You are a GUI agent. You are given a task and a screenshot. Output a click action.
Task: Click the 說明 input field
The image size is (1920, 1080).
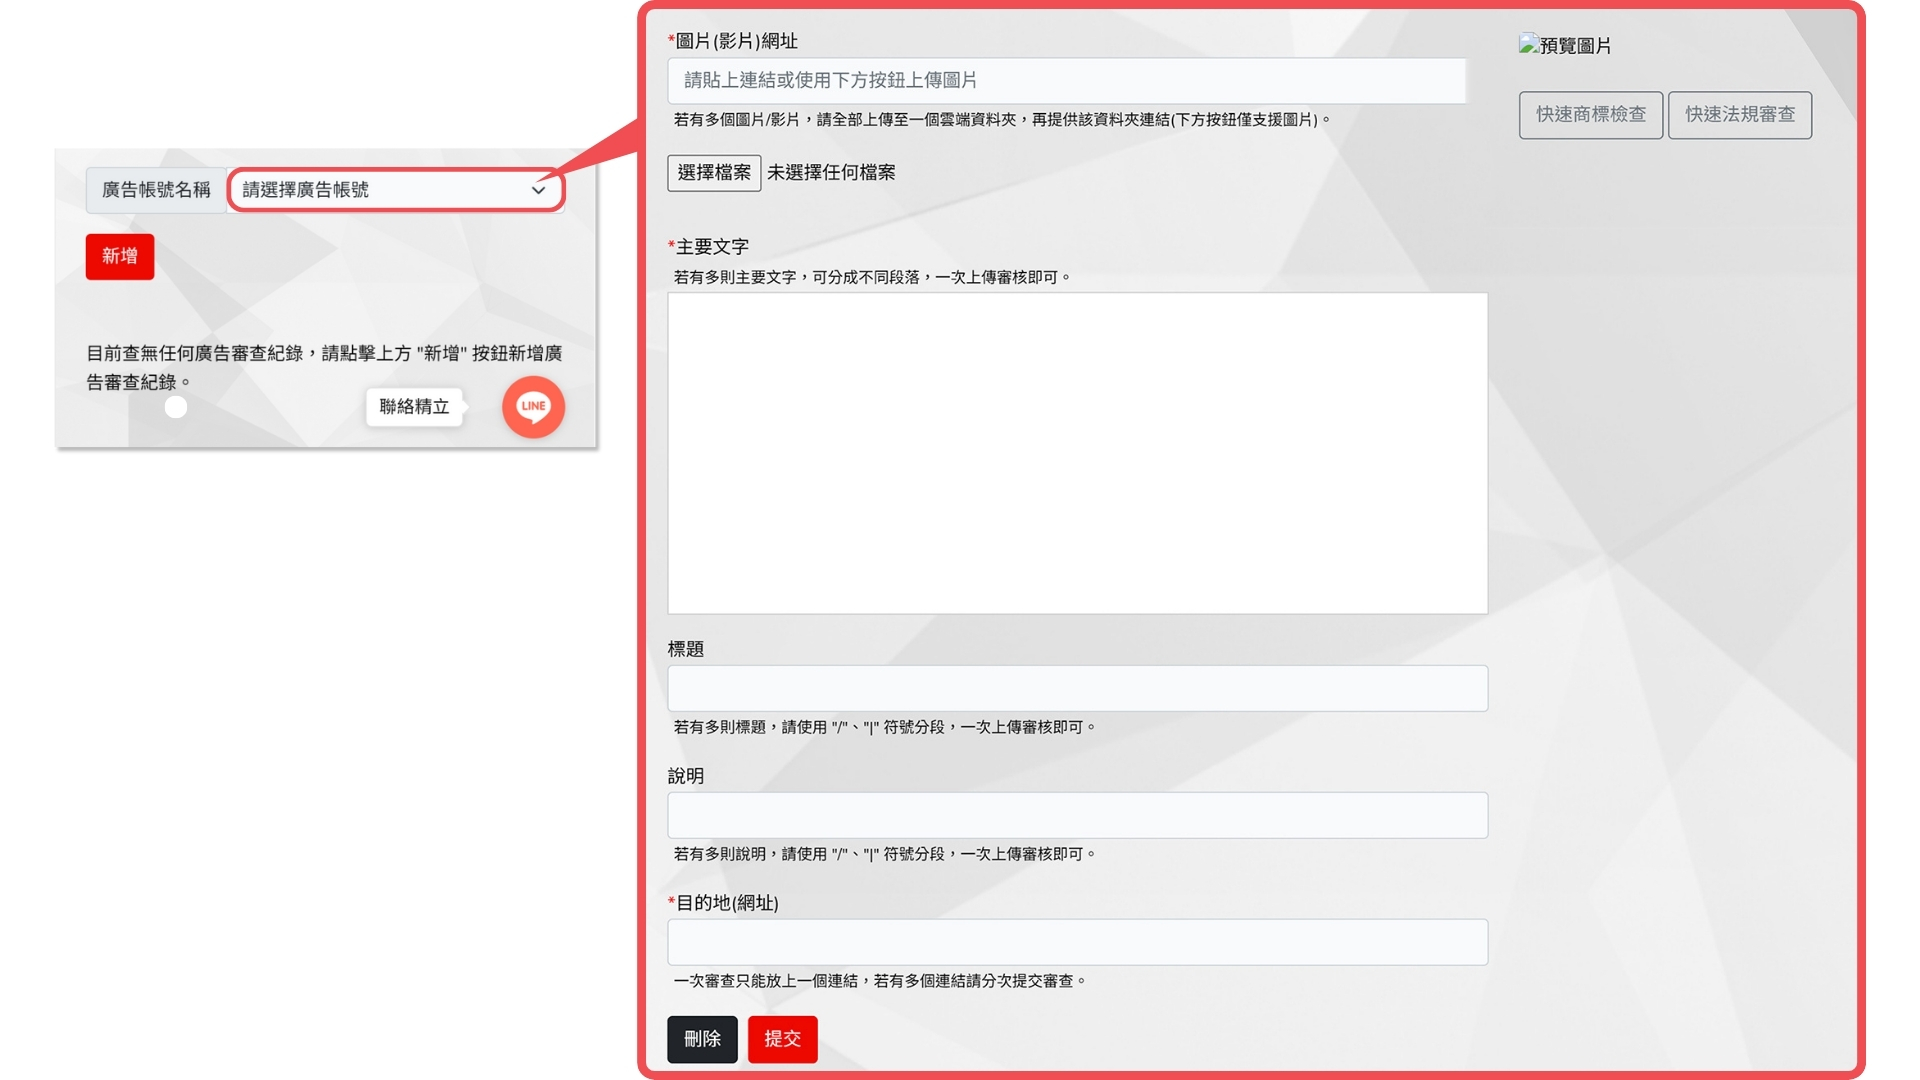coord(1077,815)
